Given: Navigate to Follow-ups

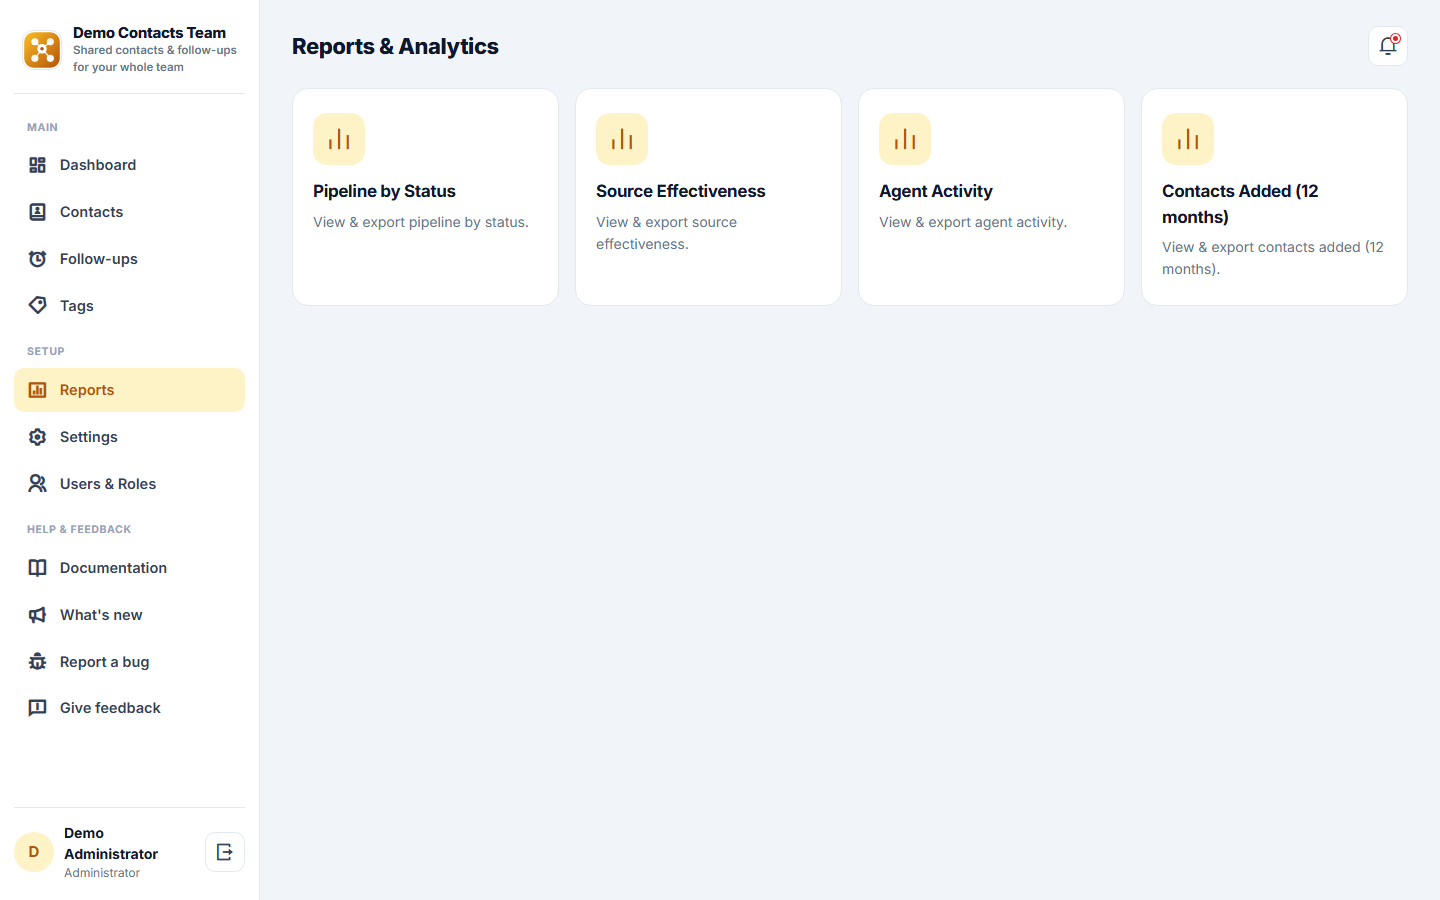Looking at the screenshot, I should [129, 259].
